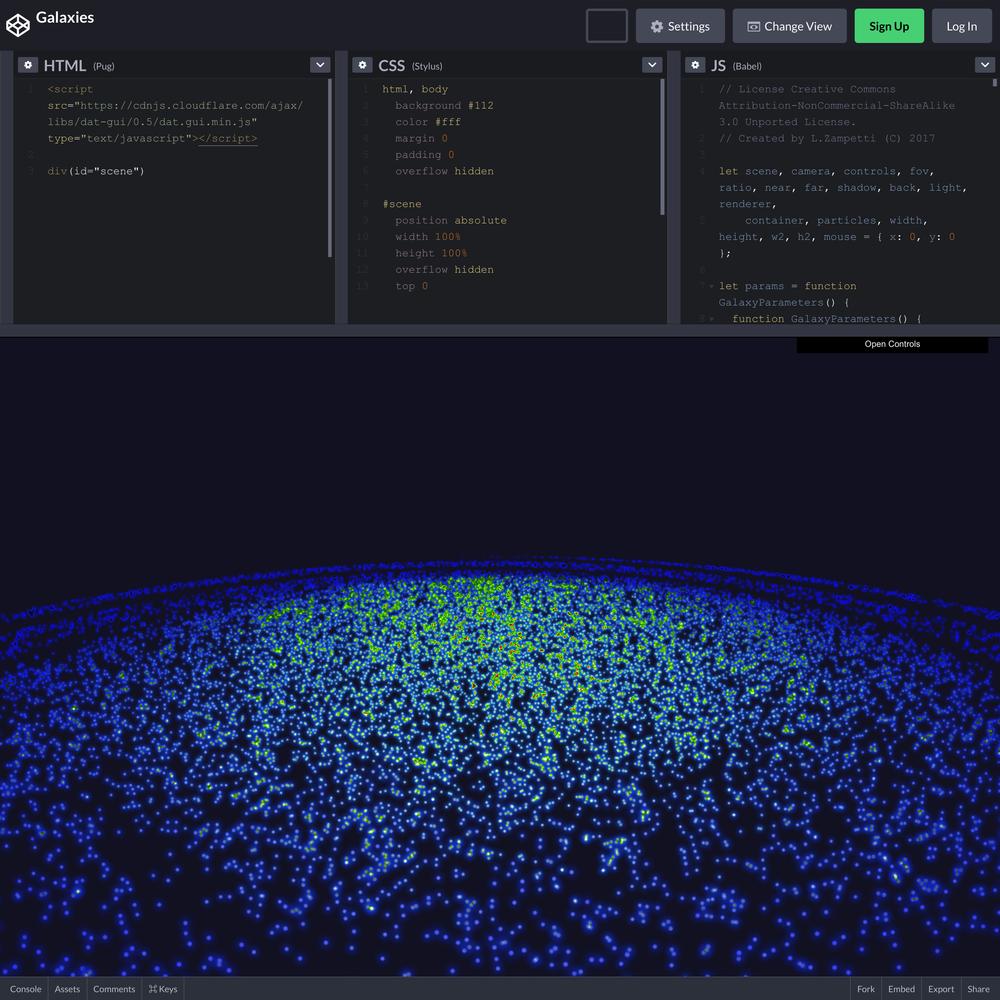
Task: Click the "#scene" selector in CSS
Action: point(402,204)
